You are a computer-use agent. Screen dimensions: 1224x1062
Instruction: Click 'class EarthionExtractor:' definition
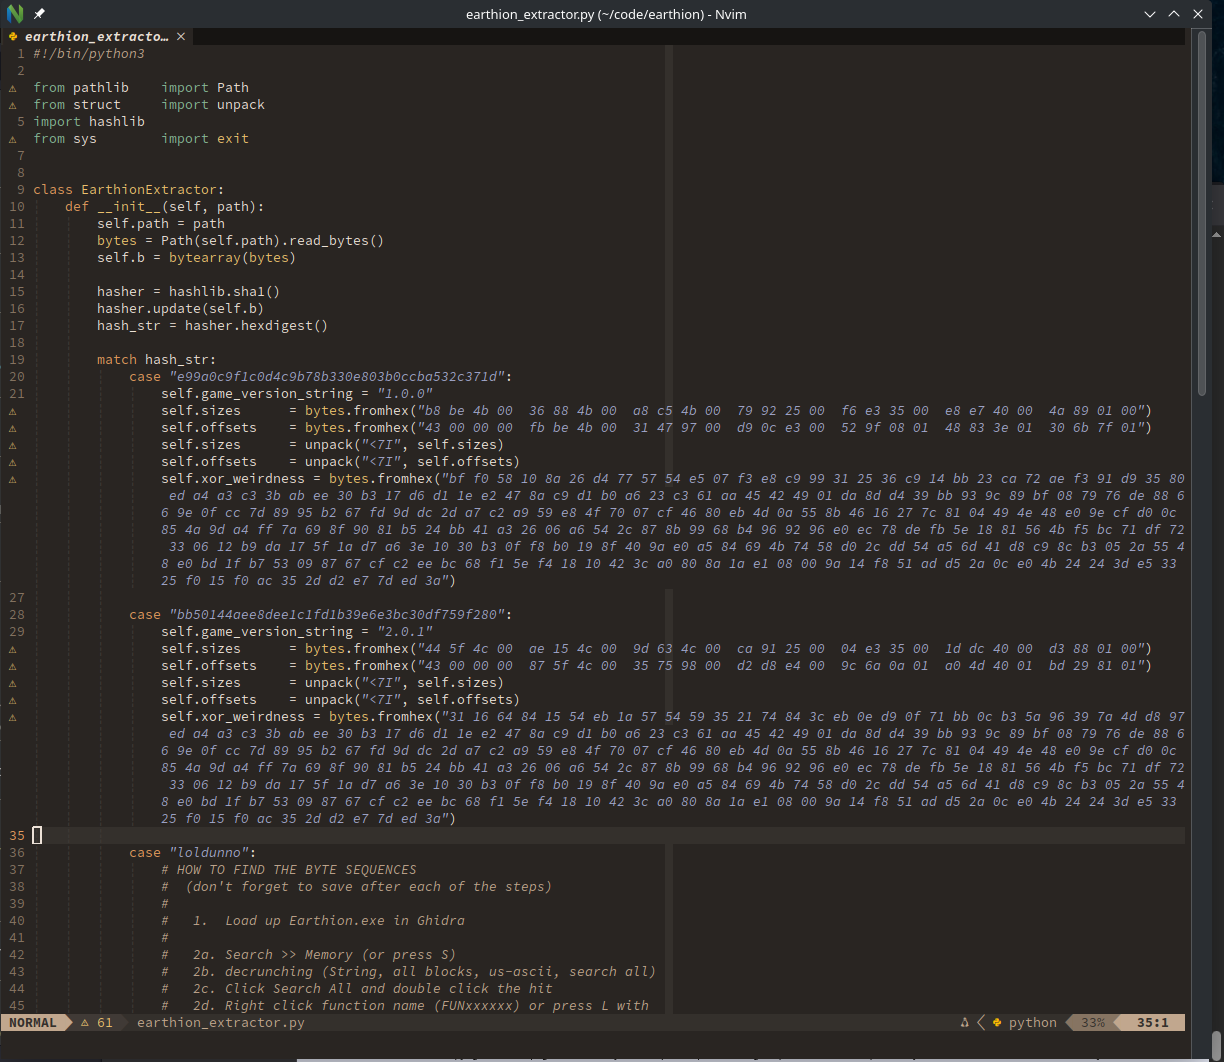129,190
